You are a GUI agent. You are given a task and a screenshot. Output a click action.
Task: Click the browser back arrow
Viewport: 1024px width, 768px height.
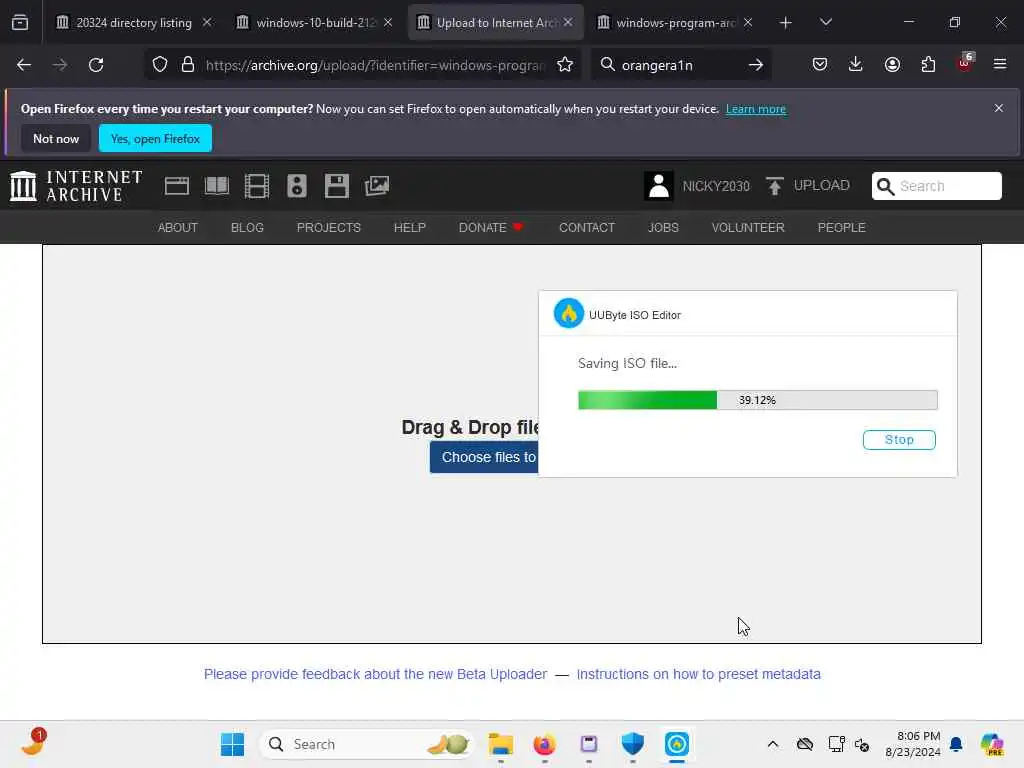tap(24, 65)
